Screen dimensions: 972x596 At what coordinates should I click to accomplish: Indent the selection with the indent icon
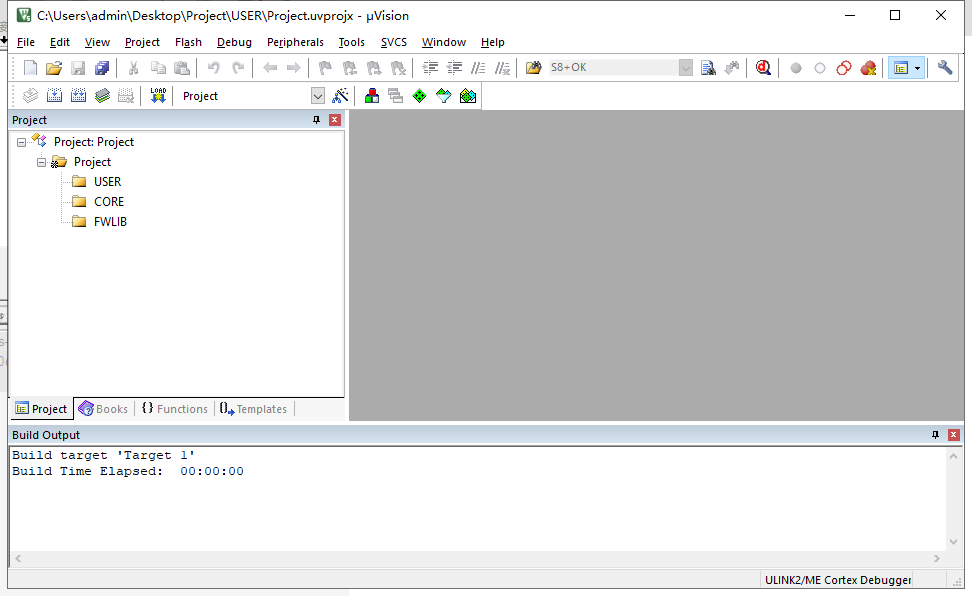click(x=430, y=68)
